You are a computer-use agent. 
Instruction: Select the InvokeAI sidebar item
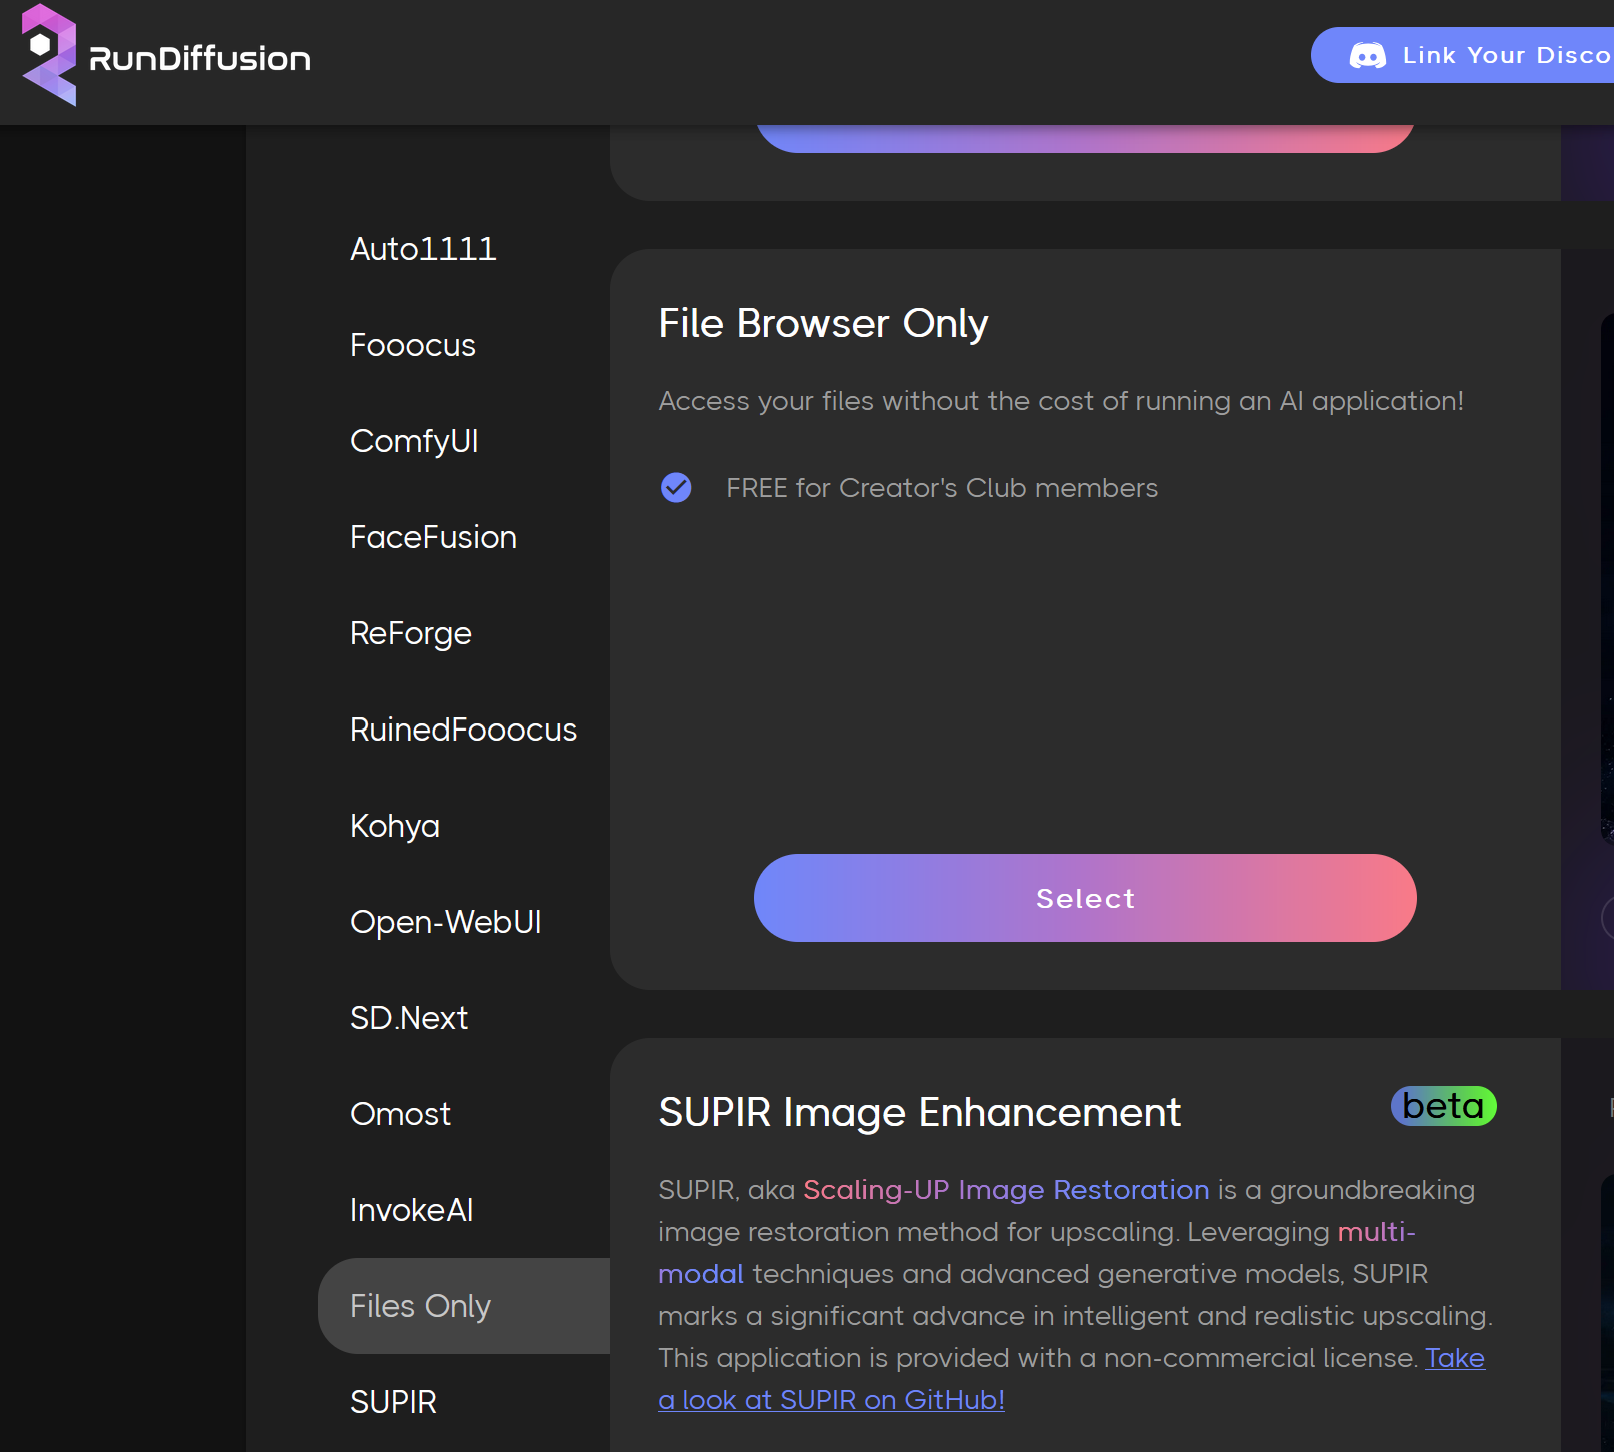click(412, 1210)
